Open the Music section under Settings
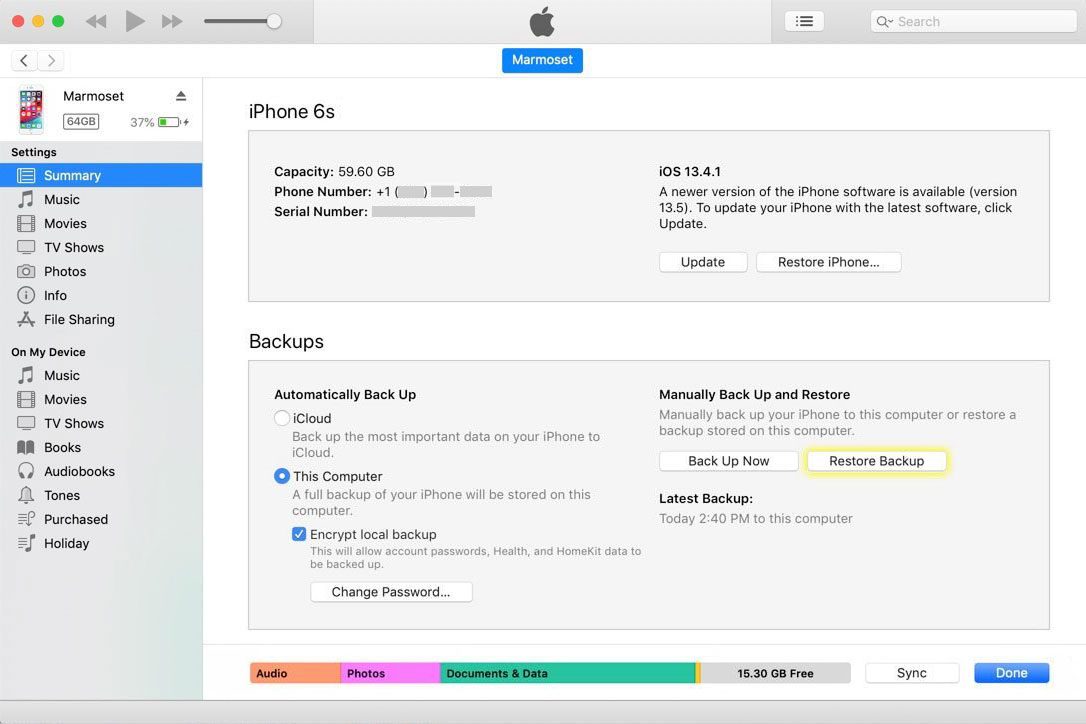 62,199
